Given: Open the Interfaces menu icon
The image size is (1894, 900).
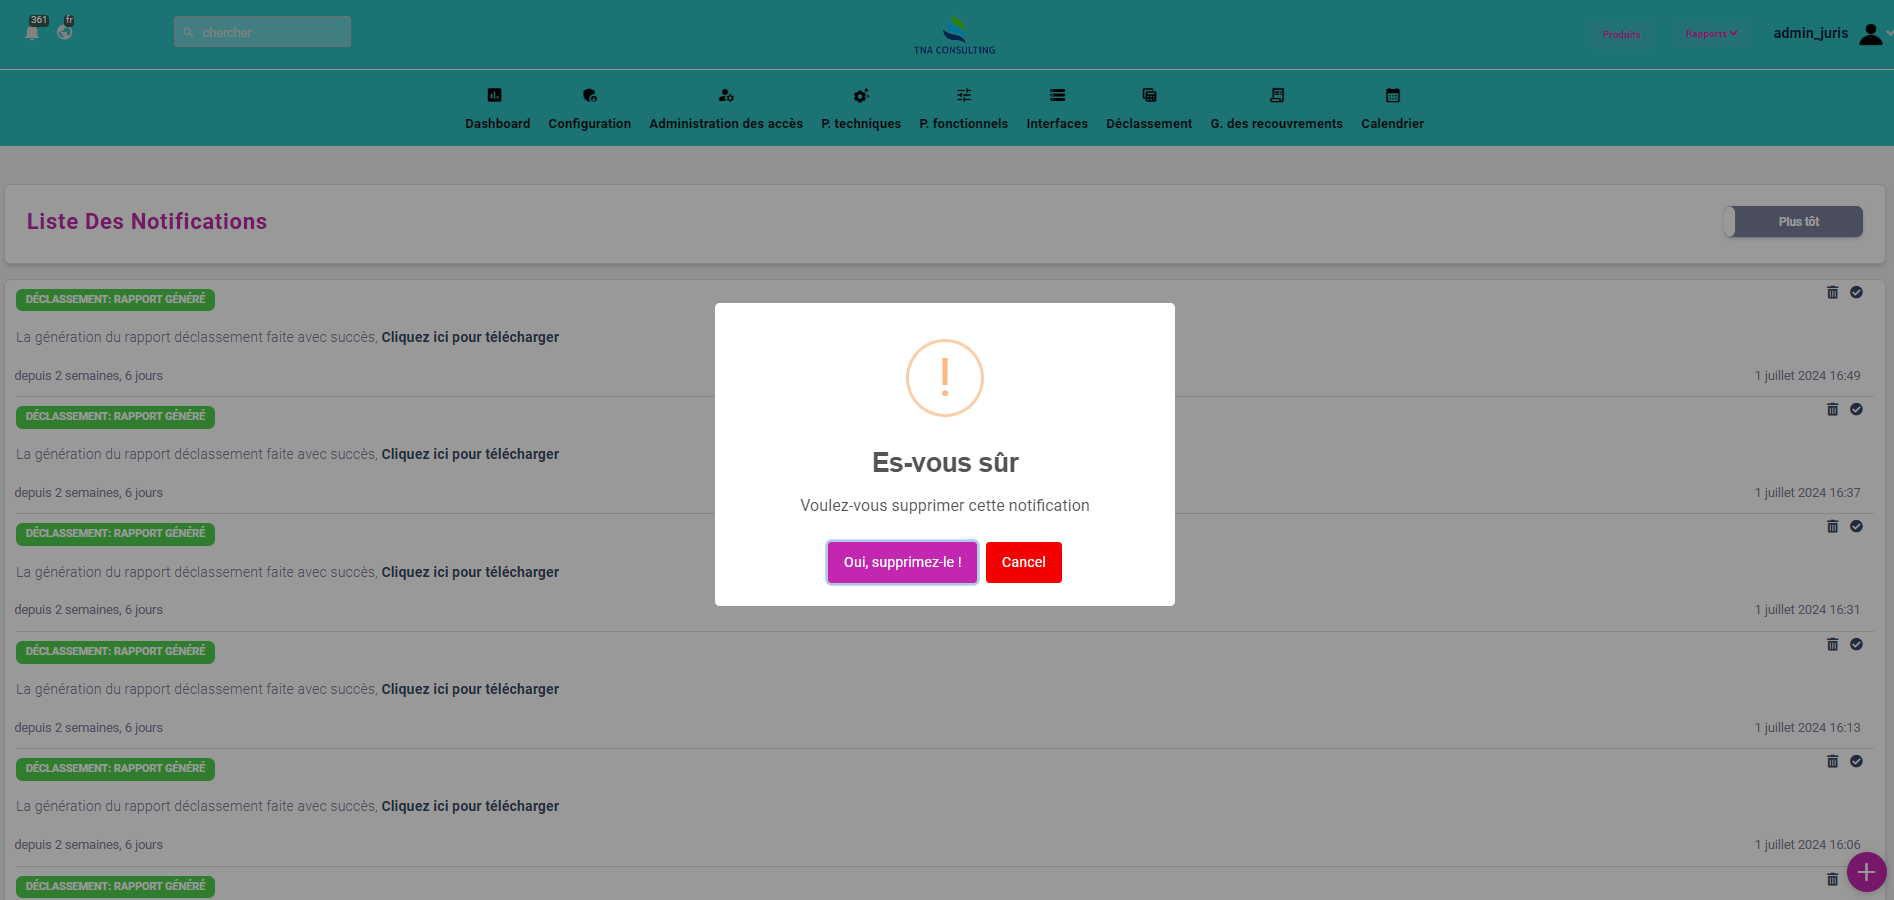Looking at the screenshot, I should coord(1057,96).
